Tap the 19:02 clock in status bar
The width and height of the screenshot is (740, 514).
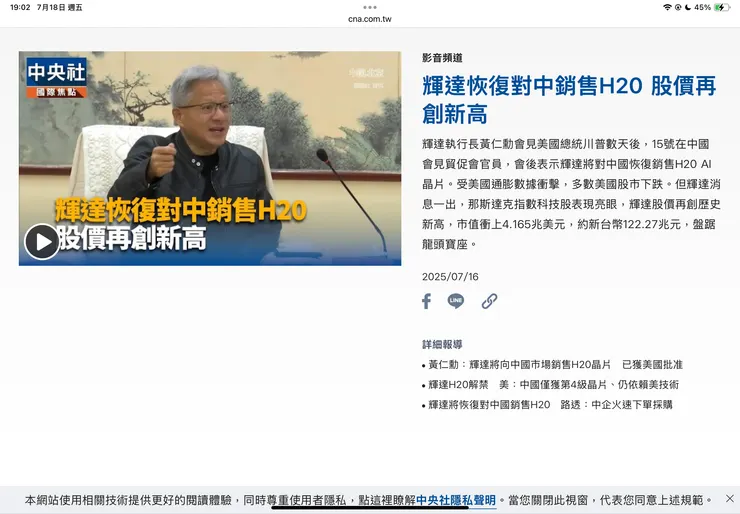20,8
